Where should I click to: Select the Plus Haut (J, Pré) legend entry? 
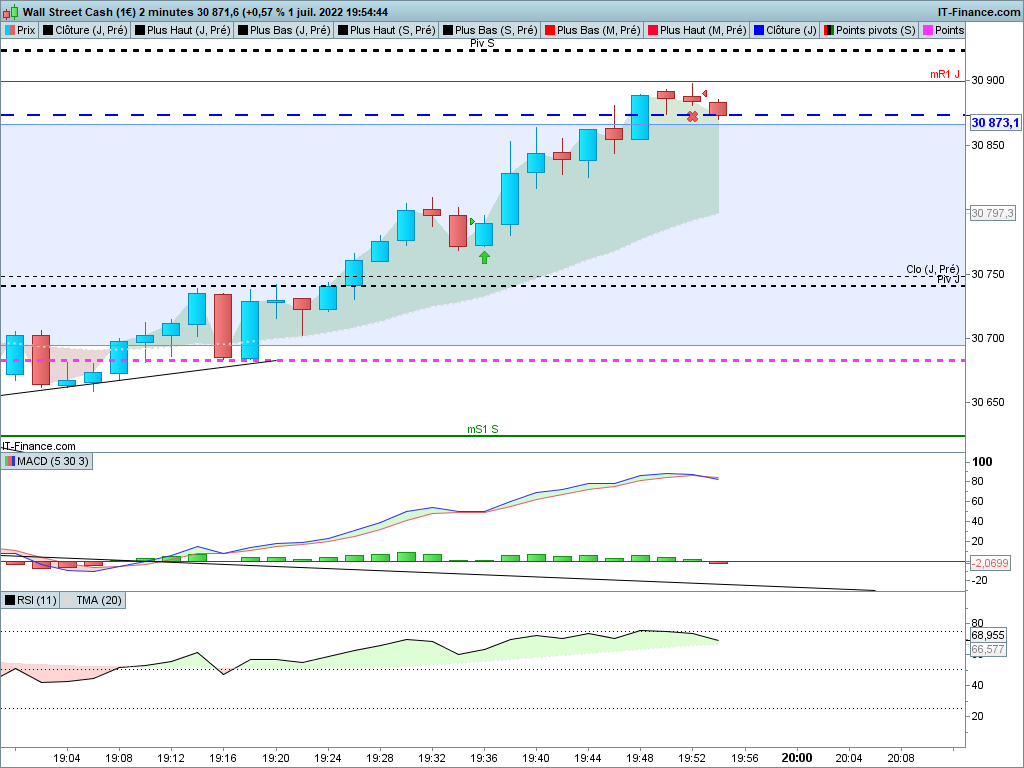point(182,30)
